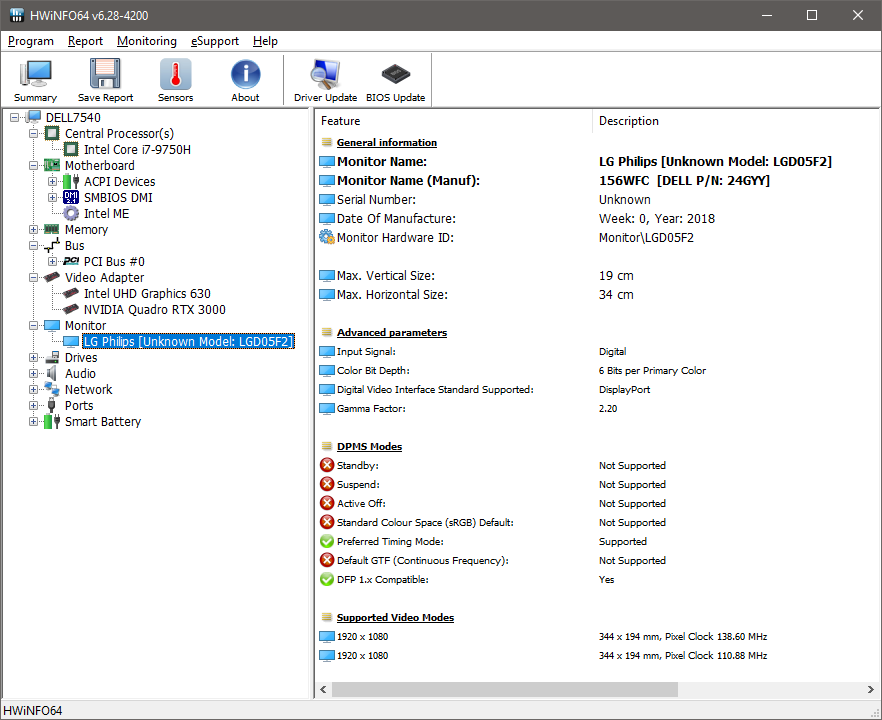Viewport: 882px width, 720px height.
Task: Click the Monitor Hardware ID gear icon
Action: tap(327, 237)
